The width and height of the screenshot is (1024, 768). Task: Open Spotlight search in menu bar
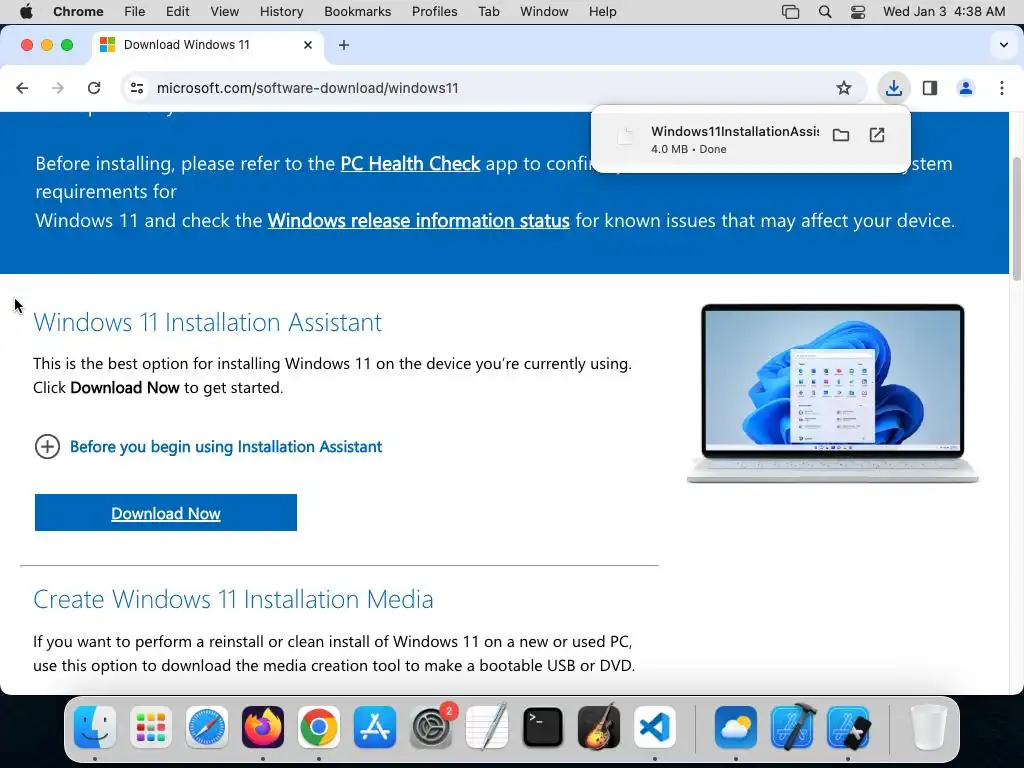(825, 11)
